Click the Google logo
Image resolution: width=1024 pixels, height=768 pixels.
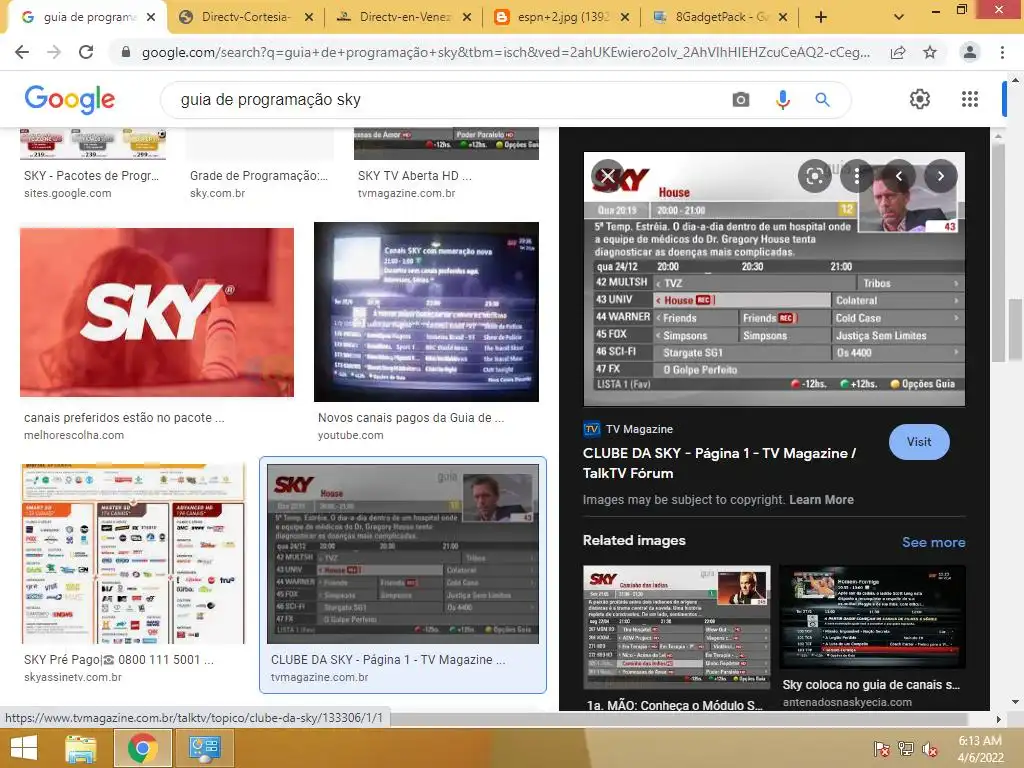(69, 99)
